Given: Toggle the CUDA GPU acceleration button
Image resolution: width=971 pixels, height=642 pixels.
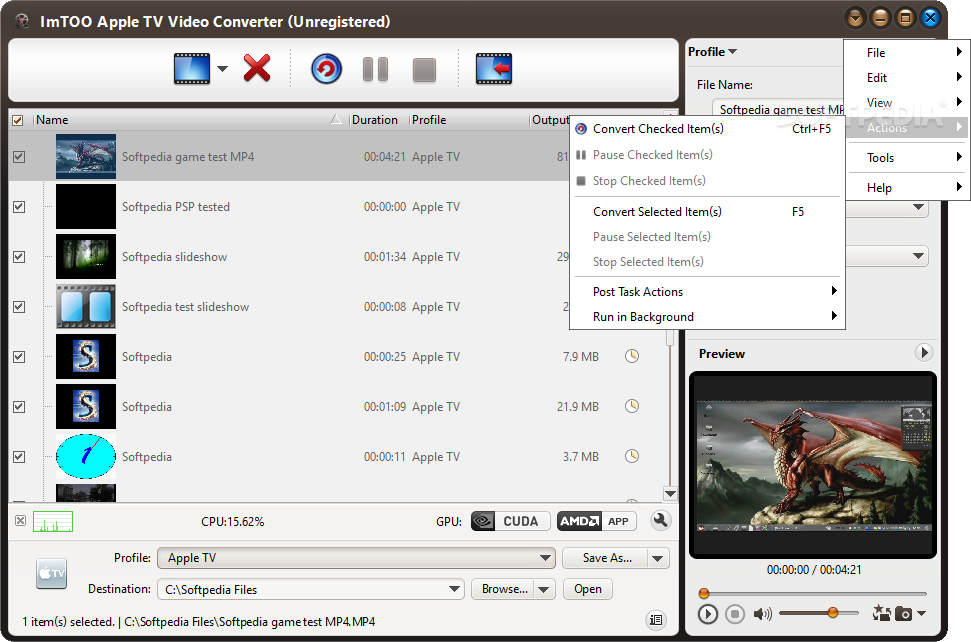Looking at the screenshot, I should coord(510,521).
